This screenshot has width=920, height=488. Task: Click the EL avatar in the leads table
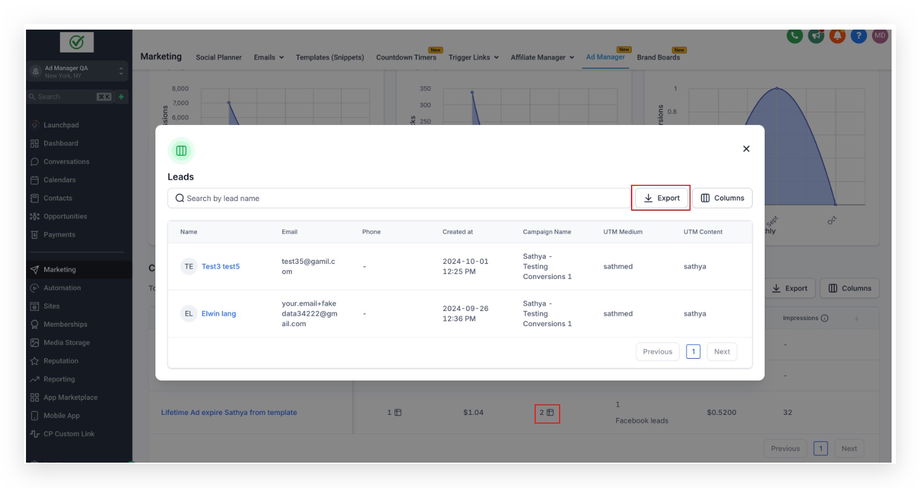coord(188,314)
